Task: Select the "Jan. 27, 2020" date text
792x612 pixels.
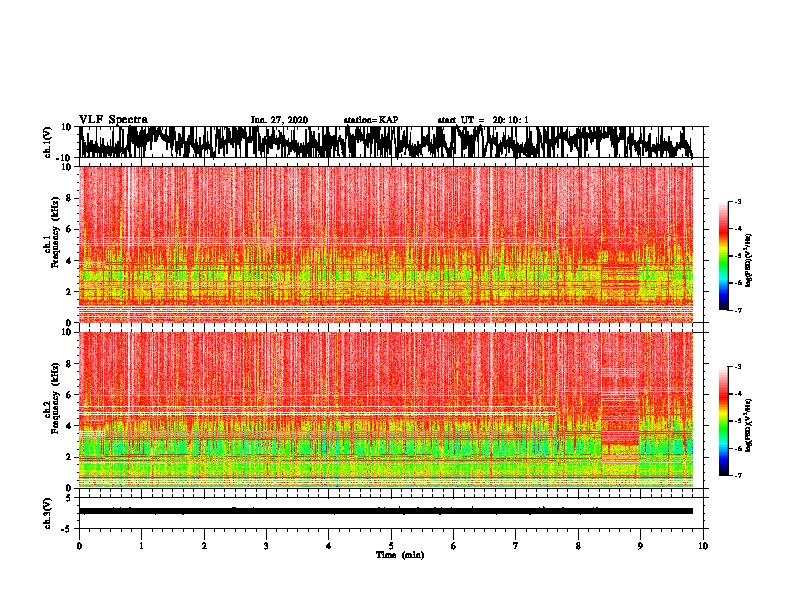Action: point(279,120)
